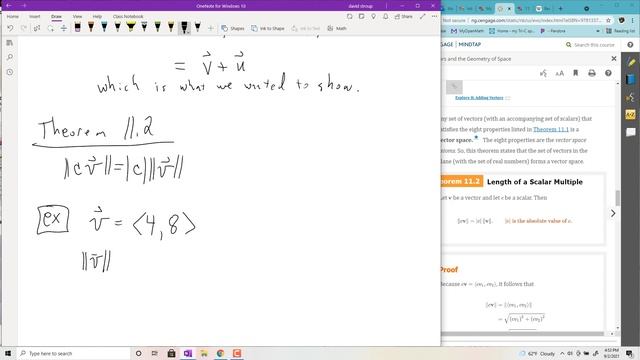Open Windows Start menu
The height and width of the screenshot is (360, 640).
coord(7,353)
